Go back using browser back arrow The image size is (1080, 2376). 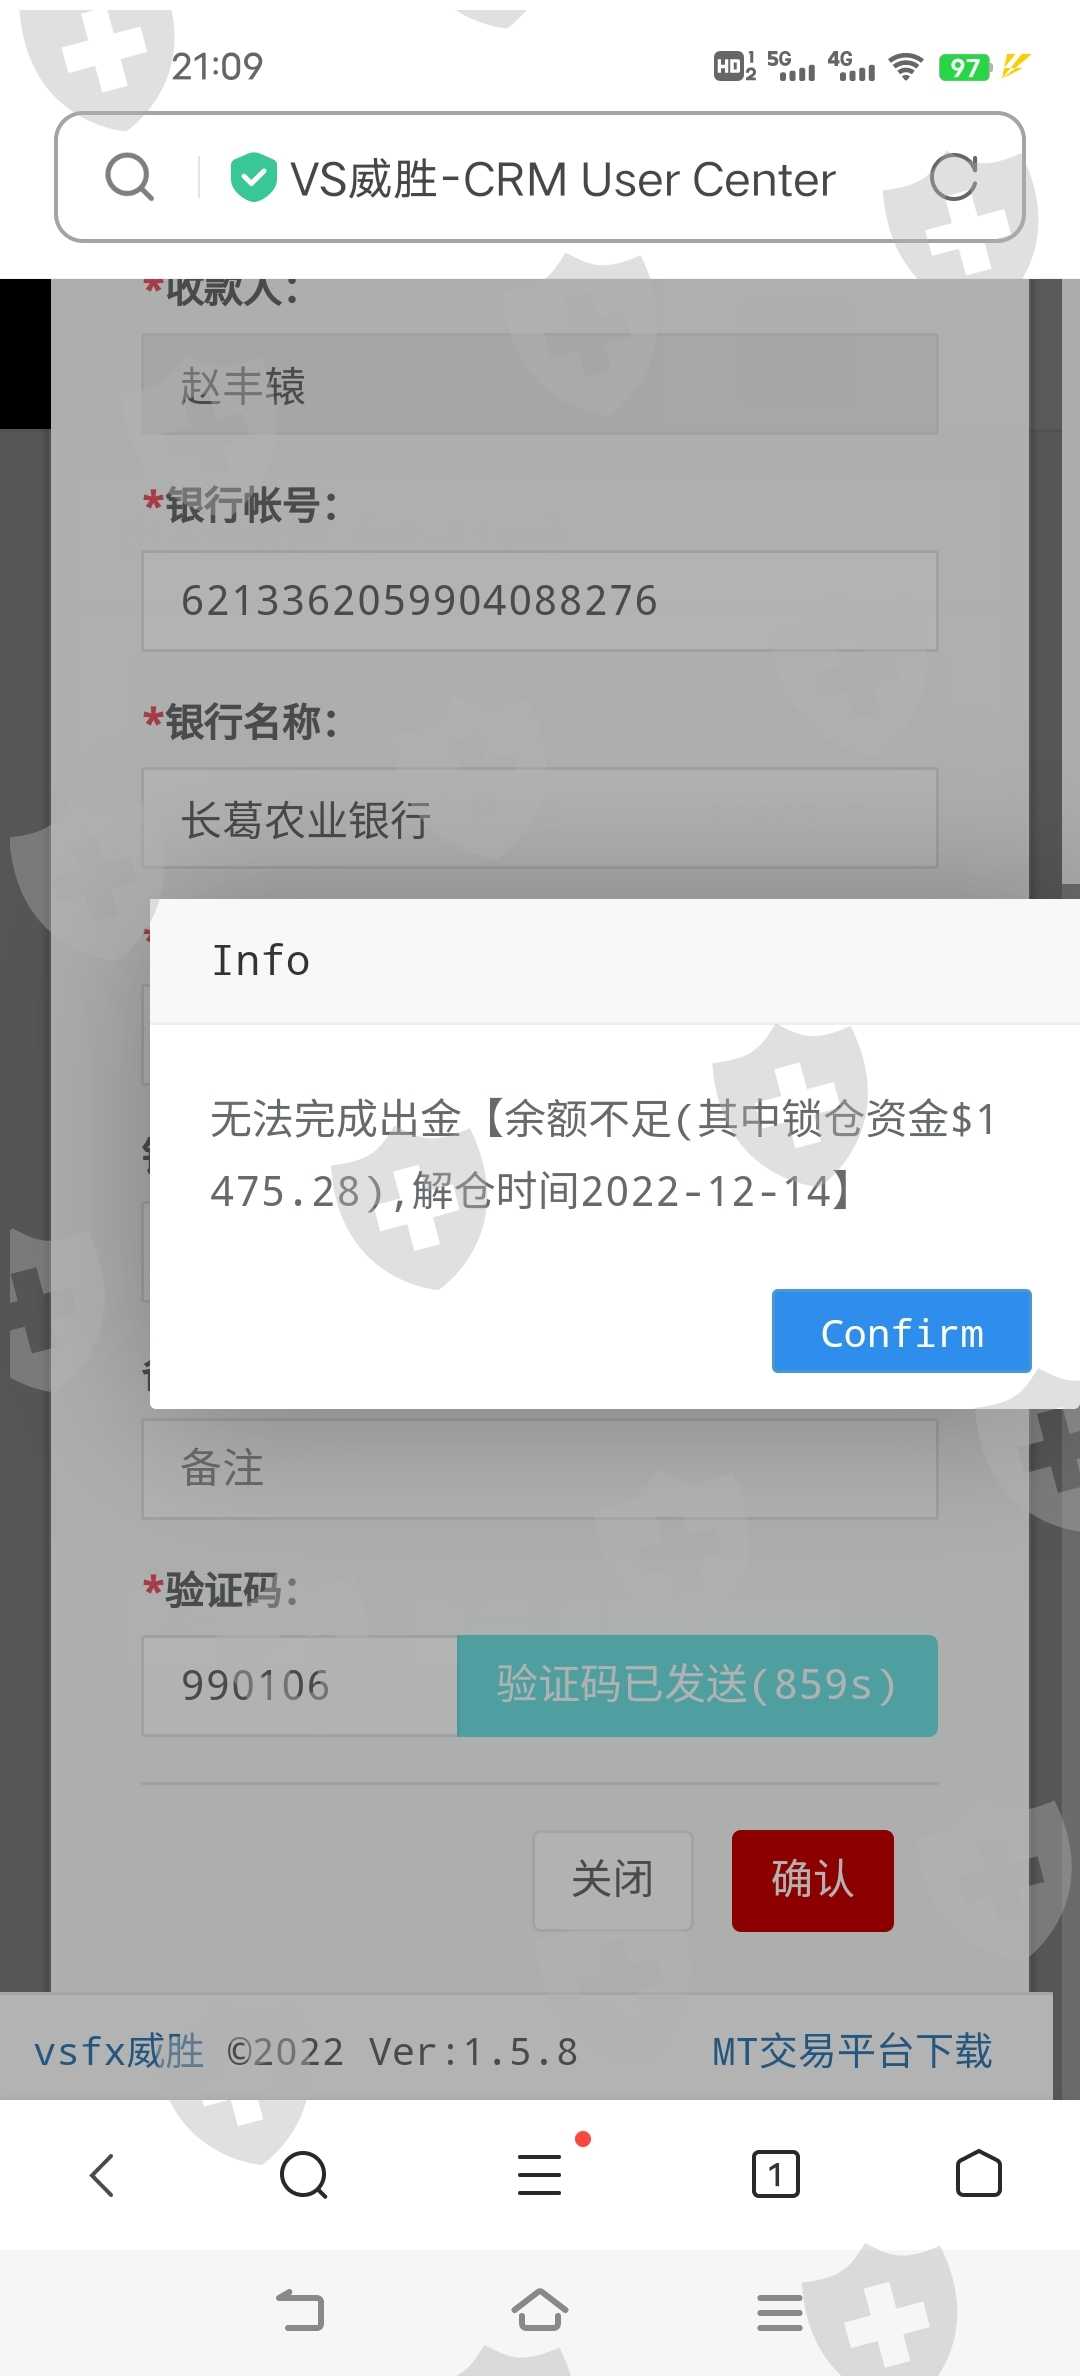tap(103, 2175)
